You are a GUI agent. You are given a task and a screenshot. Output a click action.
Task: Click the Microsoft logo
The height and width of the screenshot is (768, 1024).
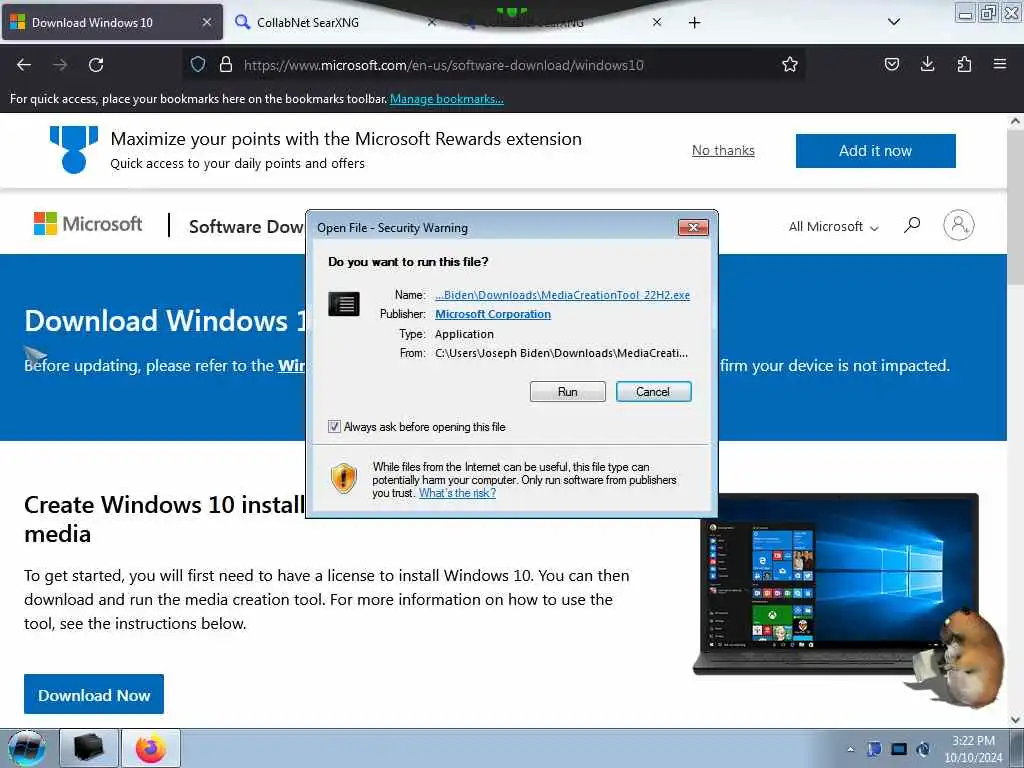pyautogui.click(x=88, y=224)
